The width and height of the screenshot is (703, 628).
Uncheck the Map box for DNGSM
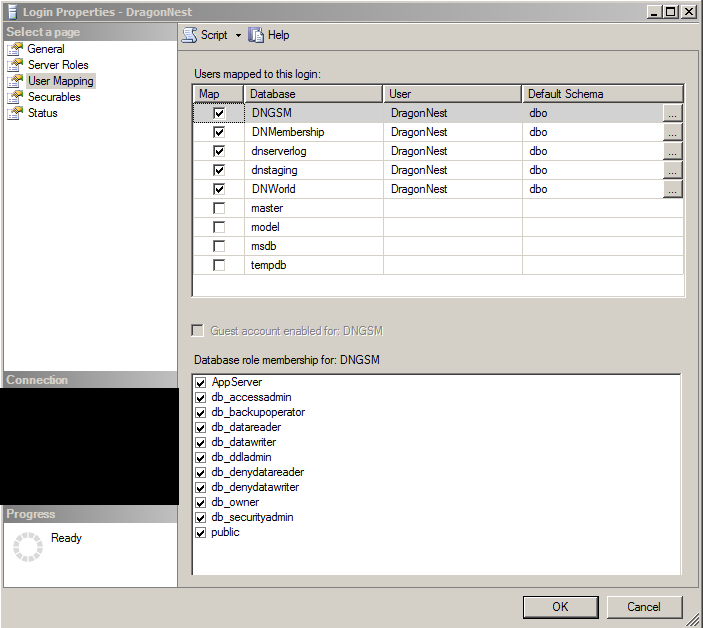point(219,113)
